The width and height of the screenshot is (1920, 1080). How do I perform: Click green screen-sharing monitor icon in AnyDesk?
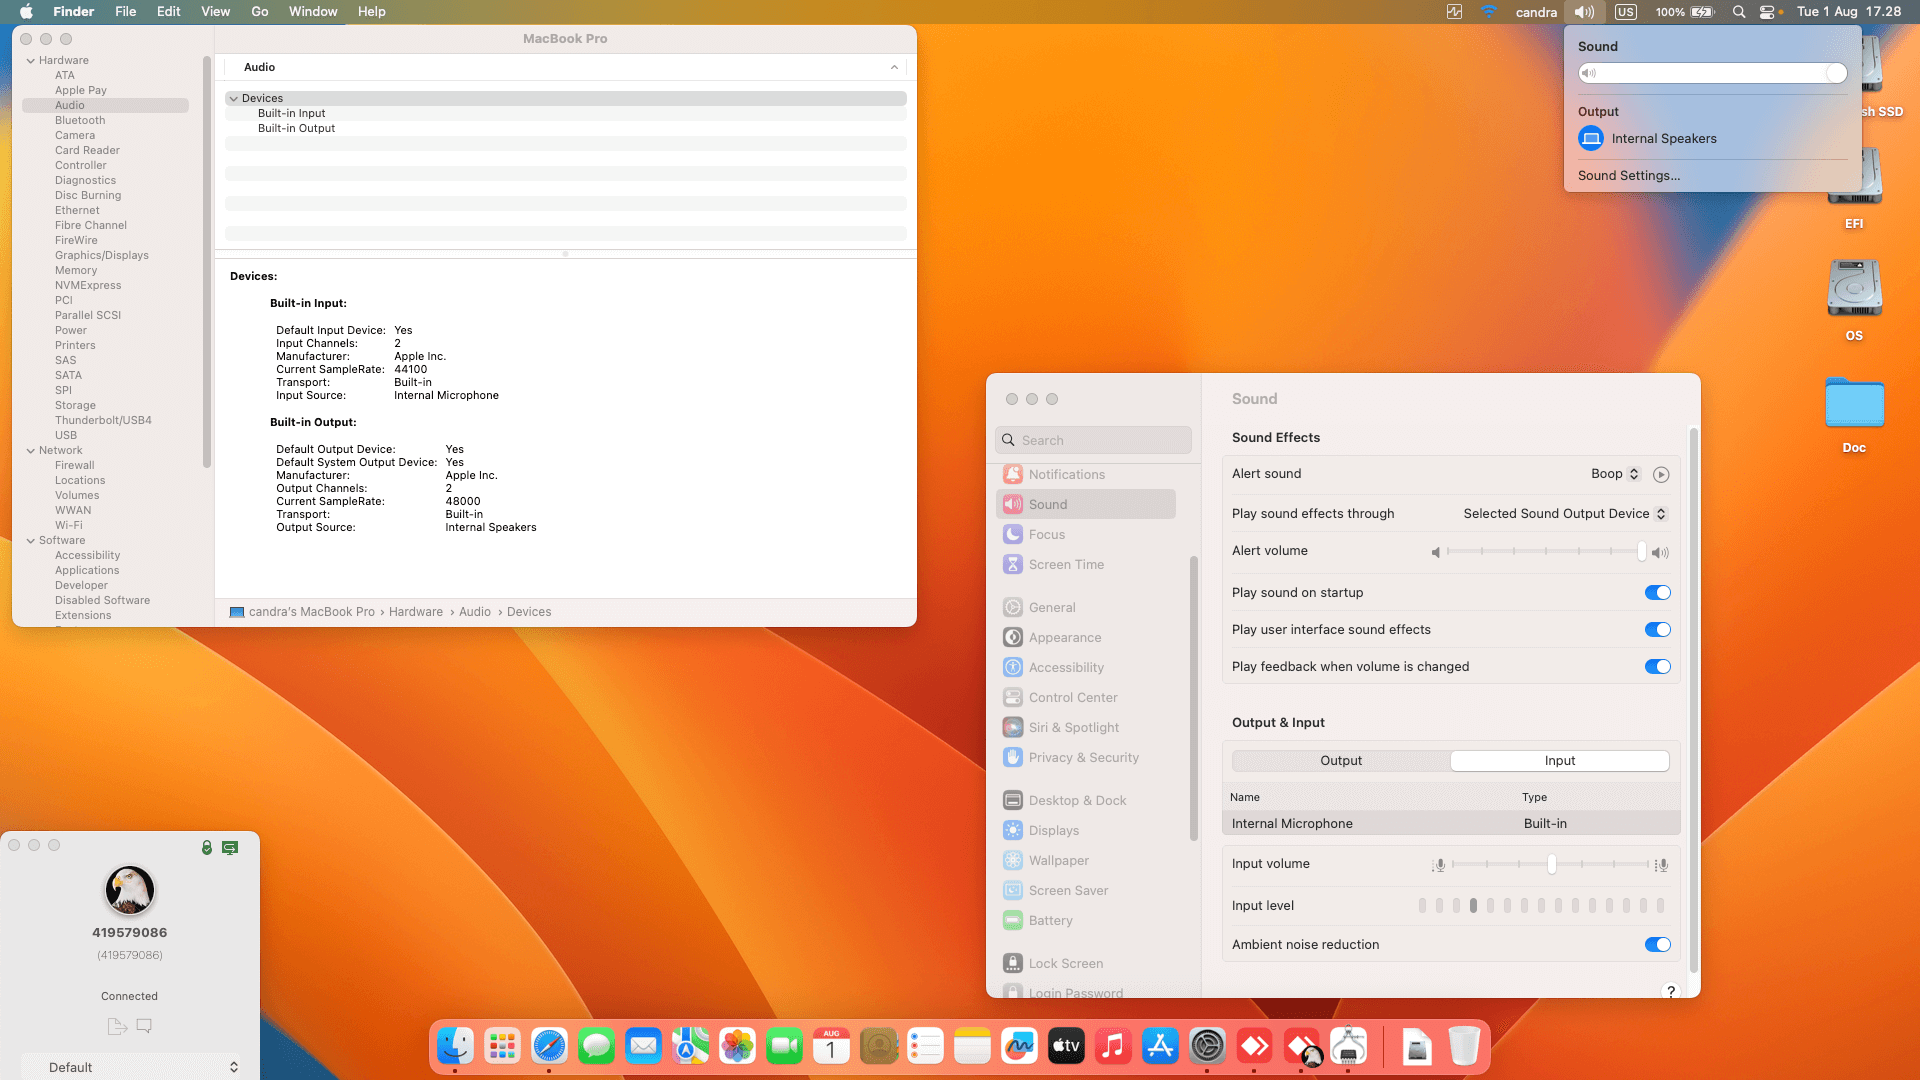click(230, 848)
